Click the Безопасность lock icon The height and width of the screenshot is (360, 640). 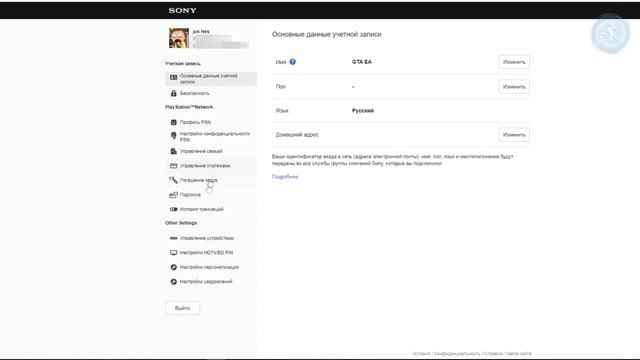point(173,93)
